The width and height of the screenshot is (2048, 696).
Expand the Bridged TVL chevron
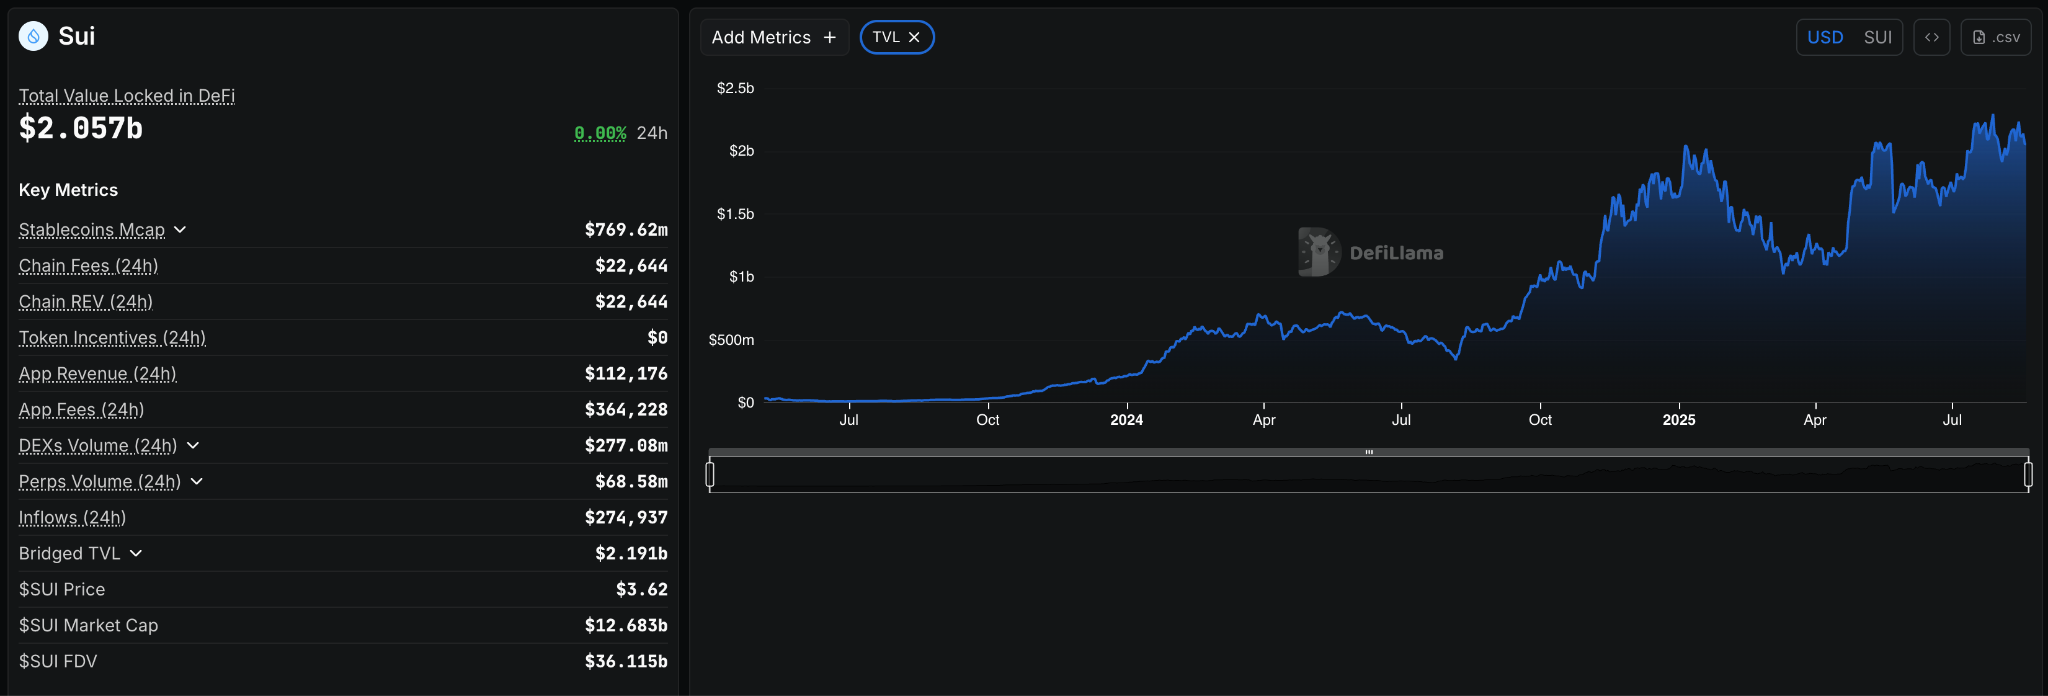(136, 553)
